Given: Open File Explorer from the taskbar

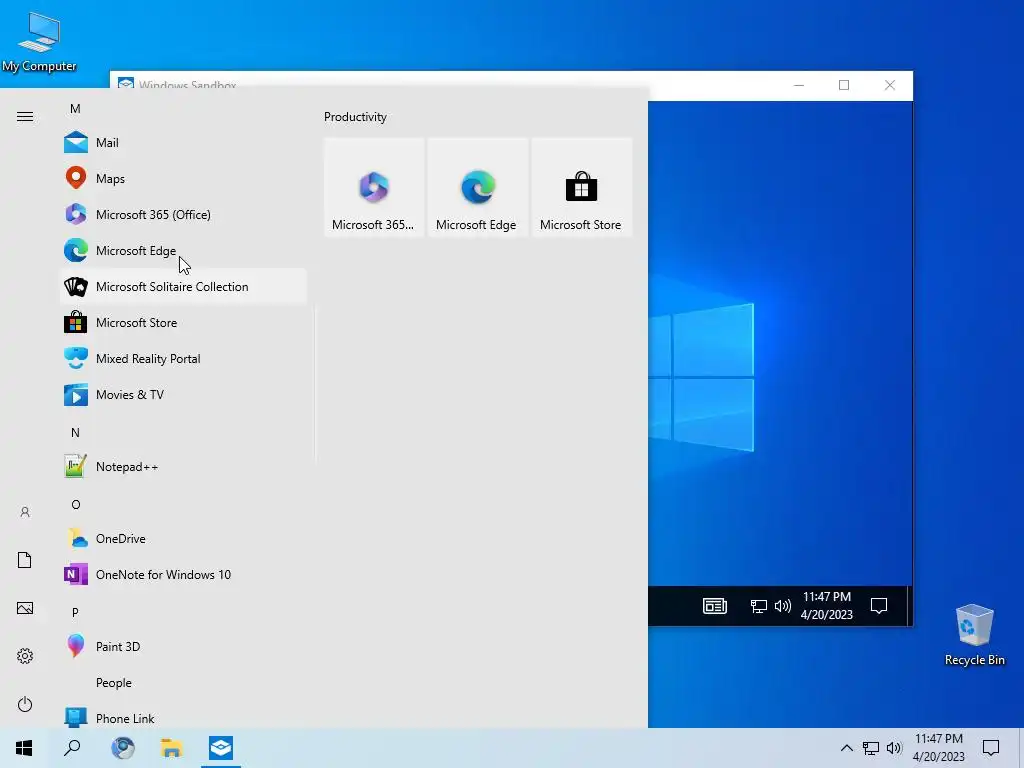Looking at the screenshot, I should 172,748.
